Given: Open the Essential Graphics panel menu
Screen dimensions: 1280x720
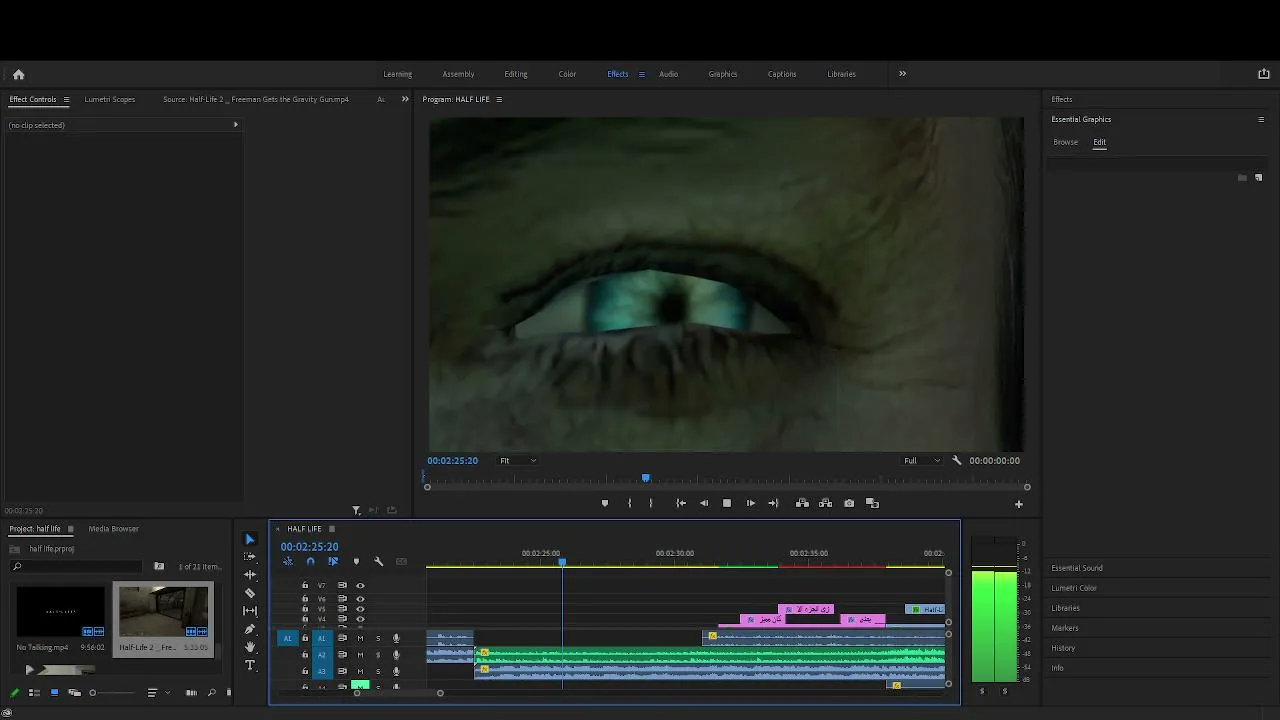Looking at the screenshot, I should tap(1261, 120).
